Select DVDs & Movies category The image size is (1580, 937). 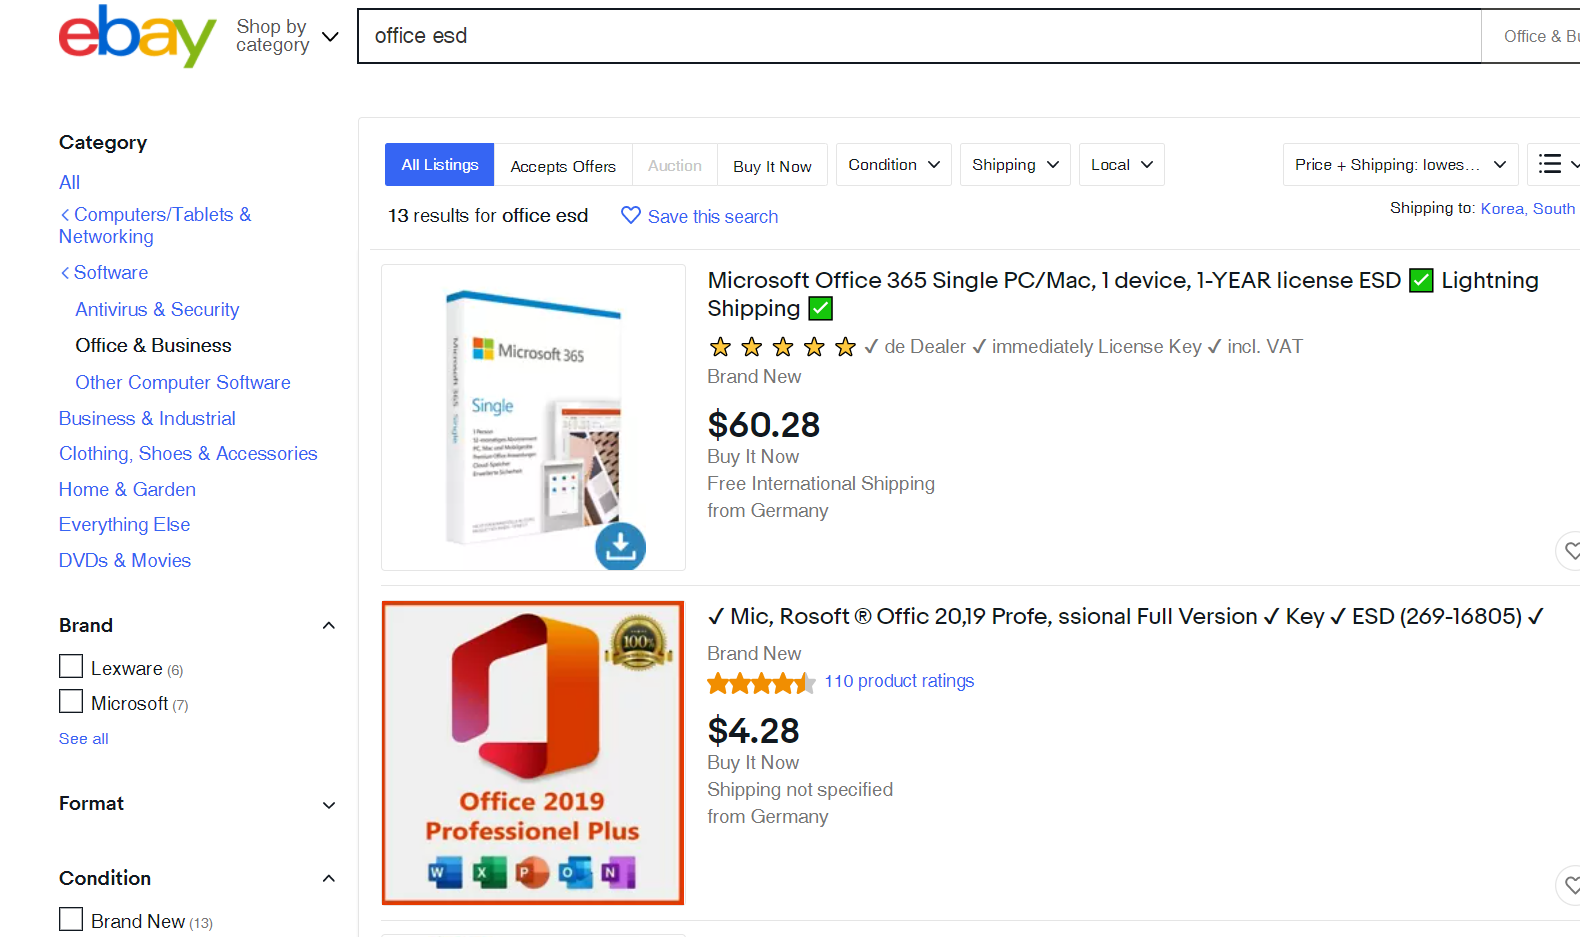[125, 560]
